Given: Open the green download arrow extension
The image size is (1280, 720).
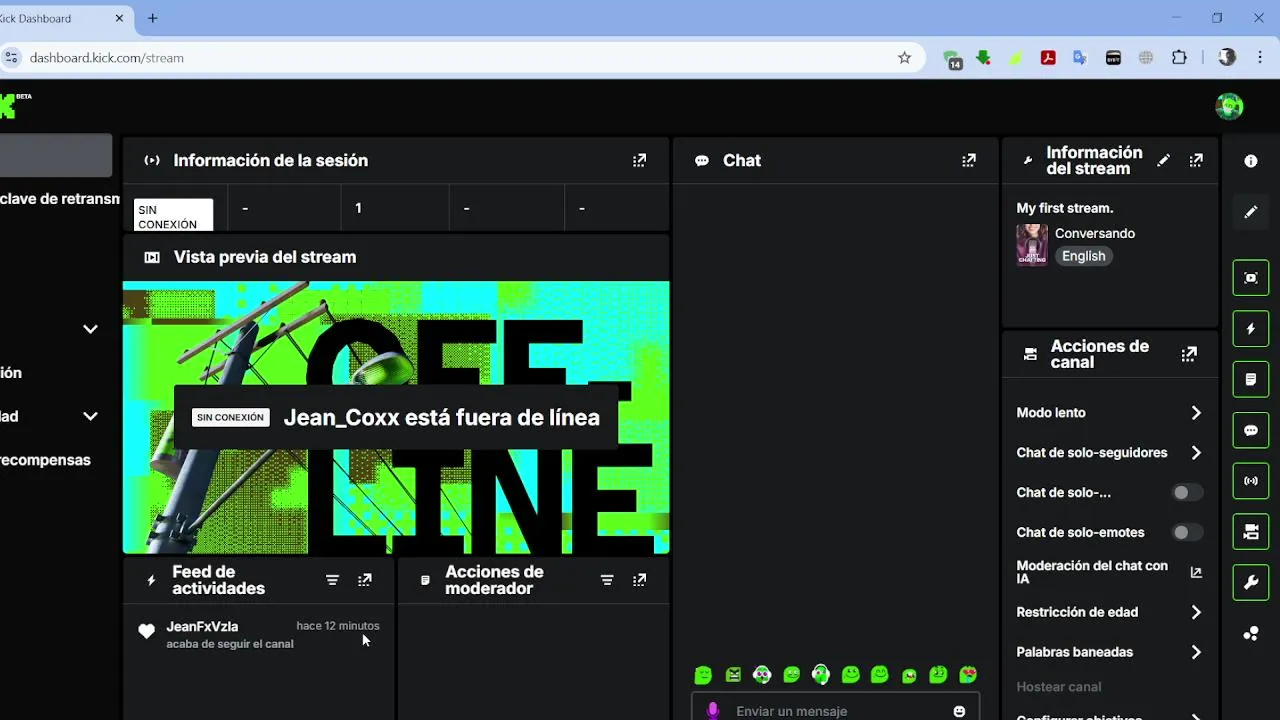Looking at the screenshot, I should 984,58.
